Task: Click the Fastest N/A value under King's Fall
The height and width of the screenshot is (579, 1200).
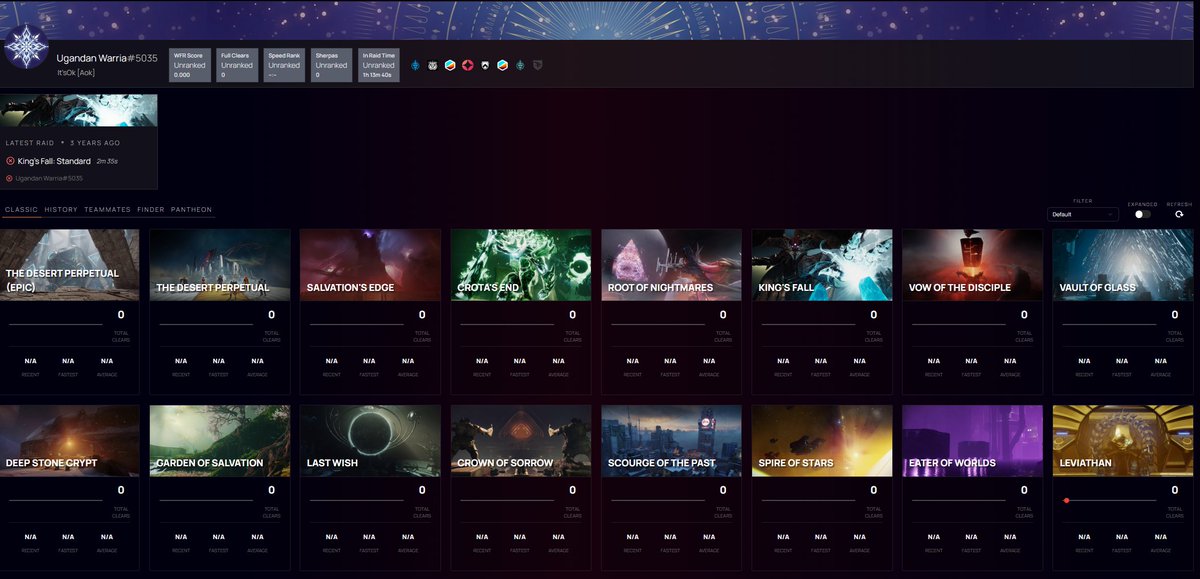Action: 821,361
